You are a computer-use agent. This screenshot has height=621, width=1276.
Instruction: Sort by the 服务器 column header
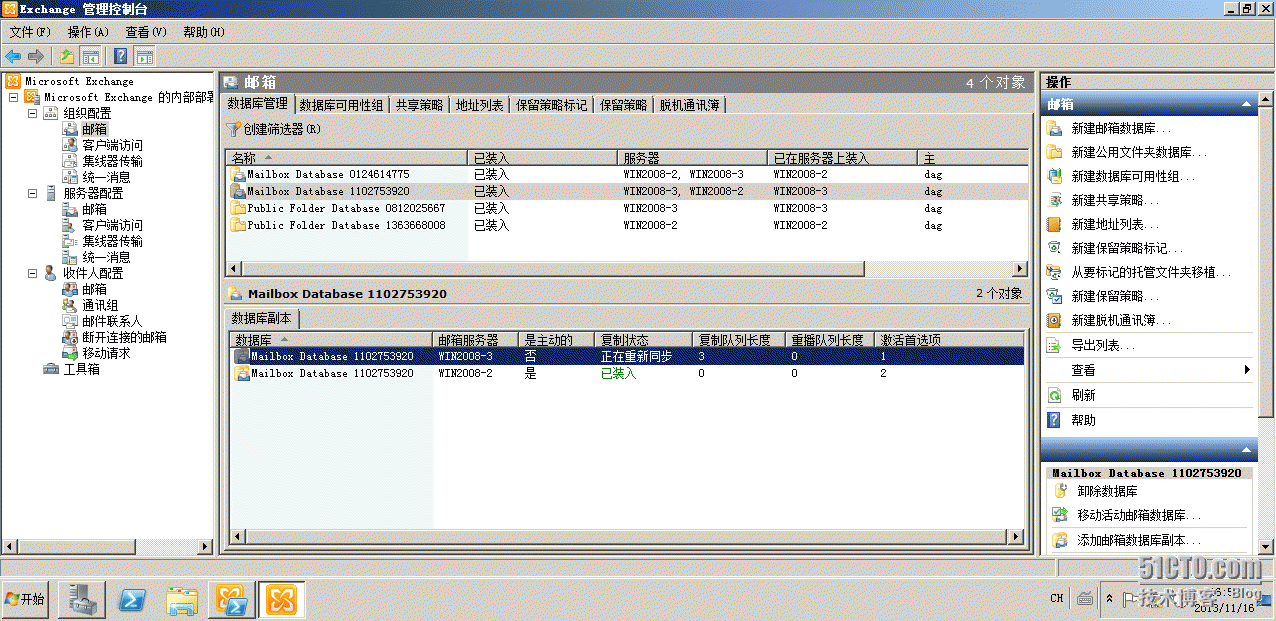pos(692,158)
